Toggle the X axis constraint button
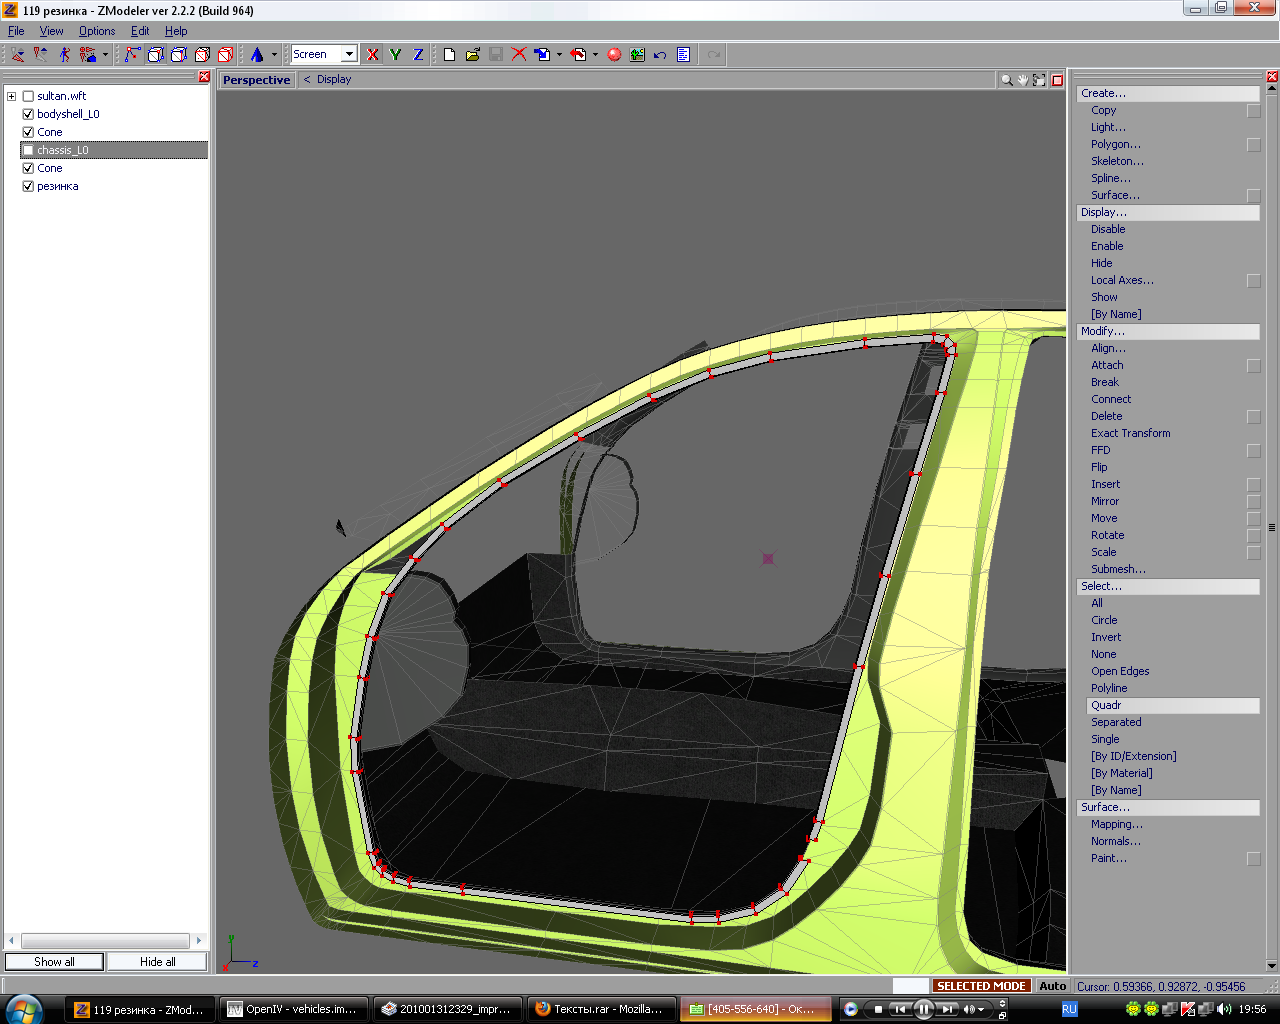Viewport: 1280px width, 1024px height. [373, 55]
